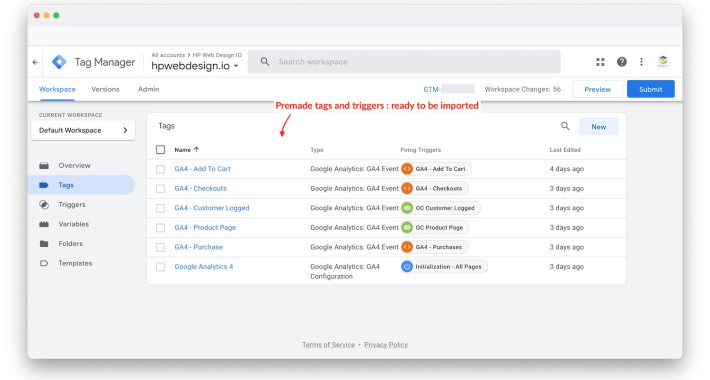Click the blue Submit button

tap(651, 89)
